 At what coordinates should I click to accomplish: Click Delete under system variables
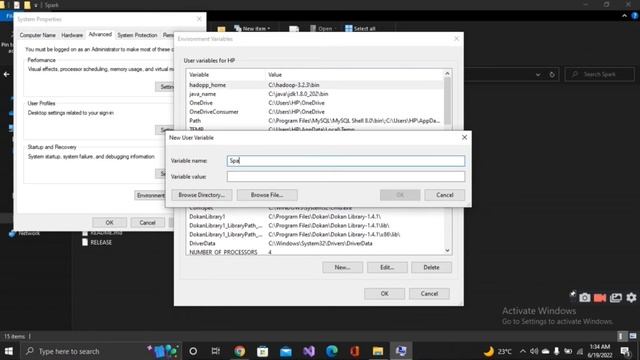click(431, 267)
